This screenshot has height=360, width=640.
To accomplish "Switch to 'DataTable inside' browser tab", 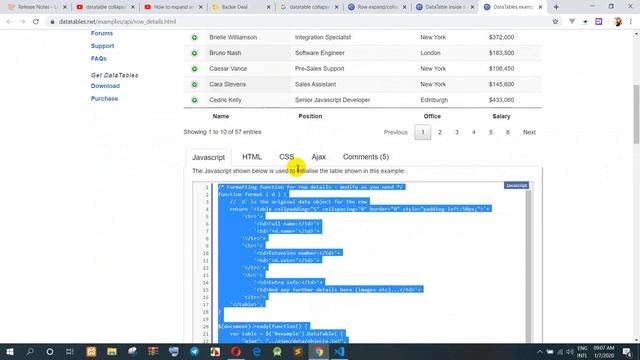I will click(x=446, y=7).
